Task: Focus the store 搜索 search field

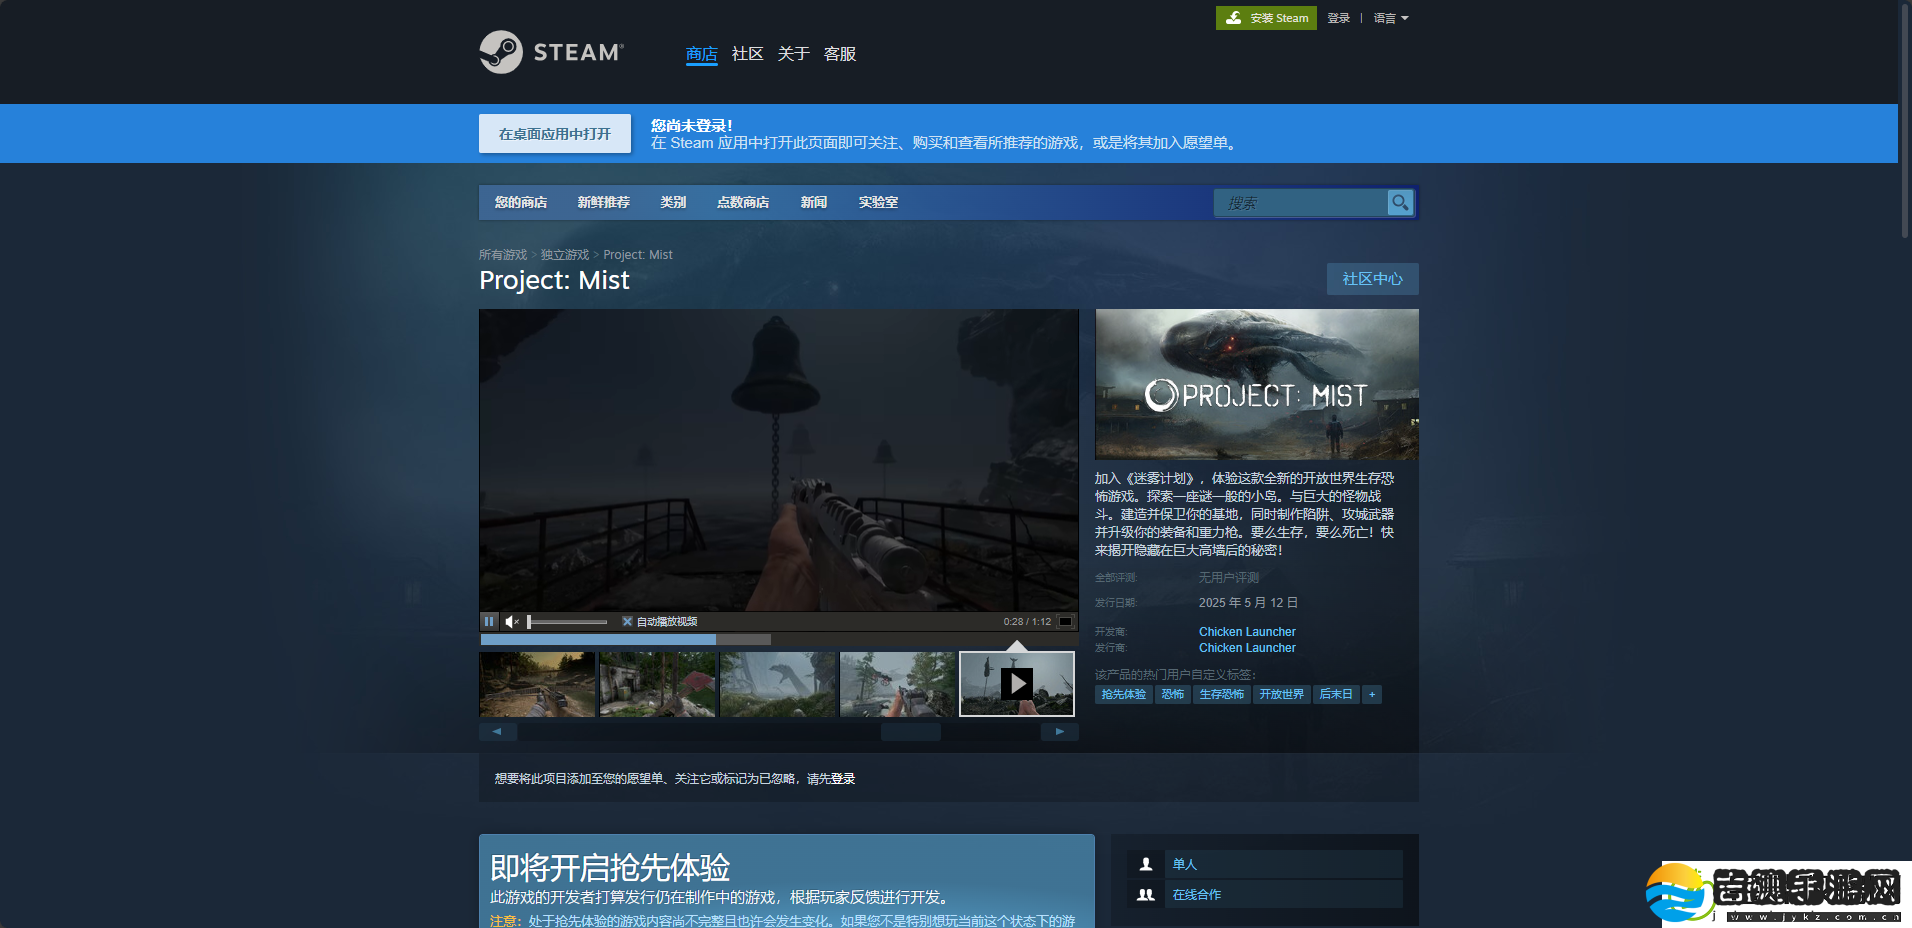Action: (1301, 203)
